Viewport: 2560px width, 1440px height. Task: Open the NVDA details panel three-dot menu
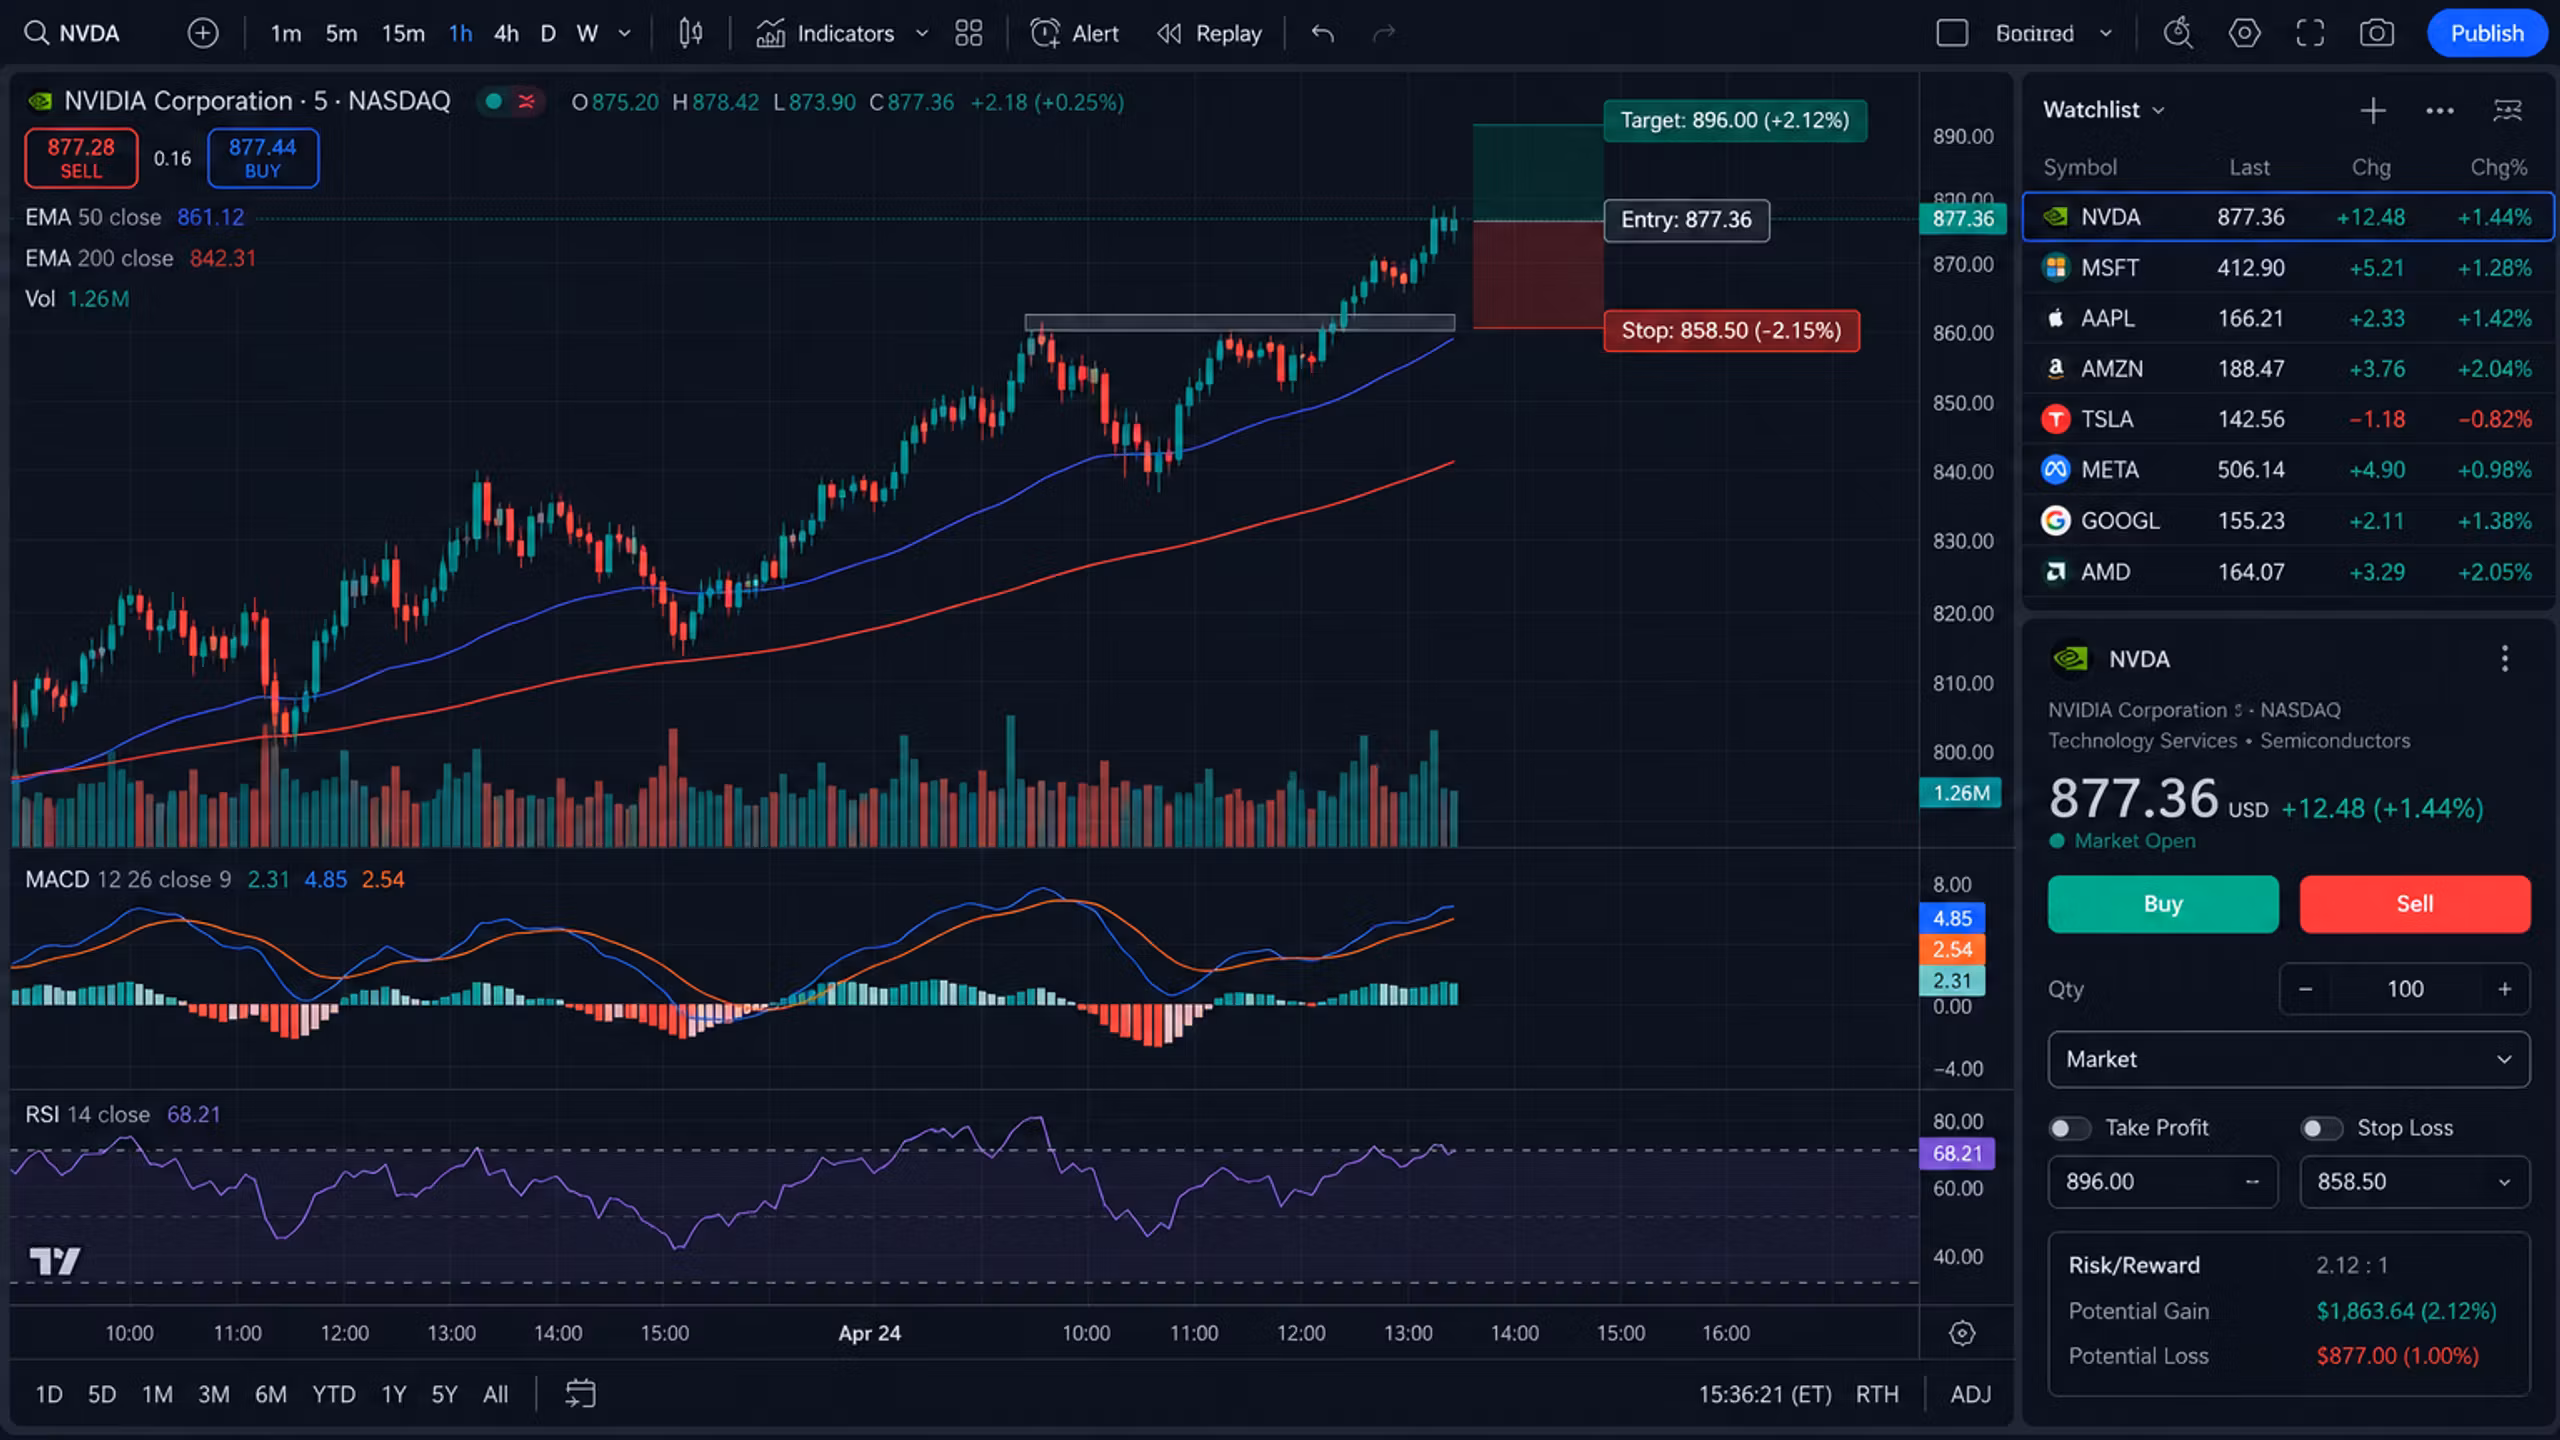(2505, 658)
